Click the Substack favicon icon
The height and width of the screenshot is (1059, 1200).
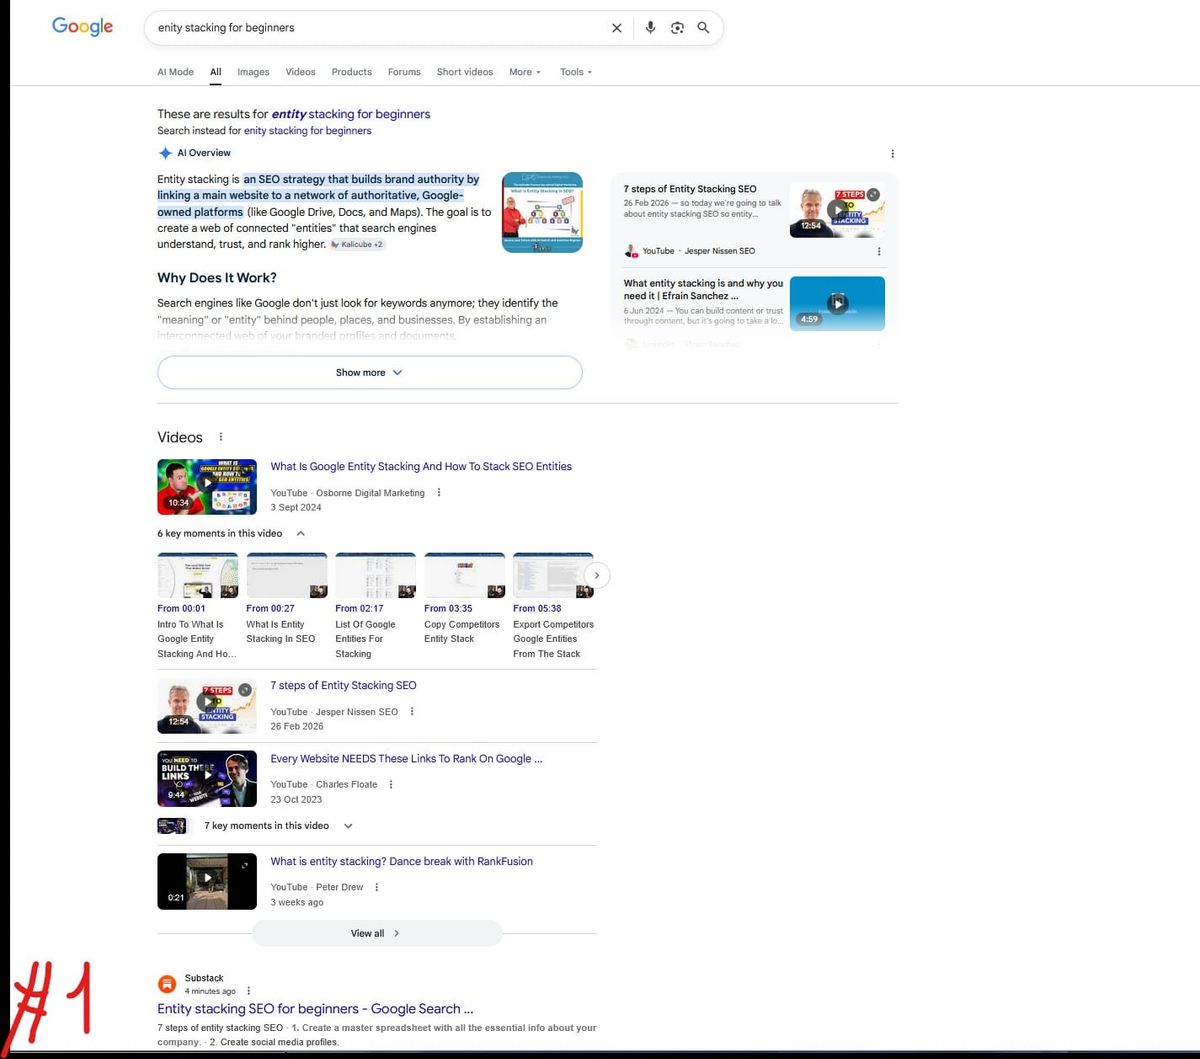(x=167, y=985)
